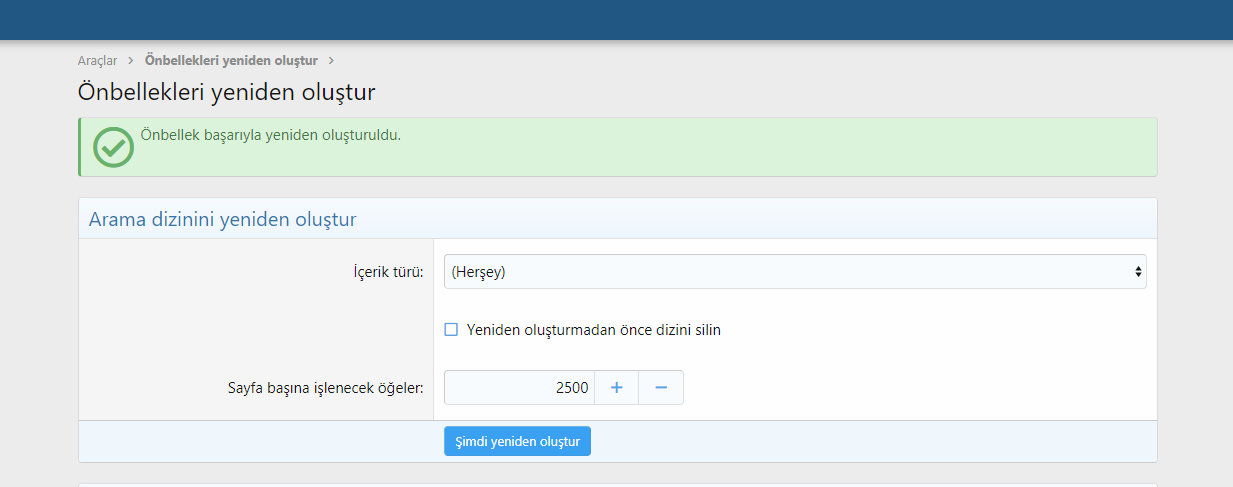This screenshot has width=1233, height=487.
Task: Click the green success checkmark icon
Action: click(113, 147)
